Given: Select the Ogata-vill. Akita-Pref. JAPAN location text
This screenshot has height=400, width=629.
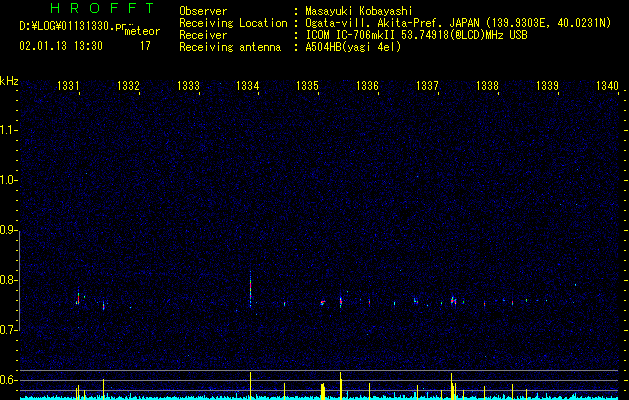Looking at the screenshot, I should 392,23.
